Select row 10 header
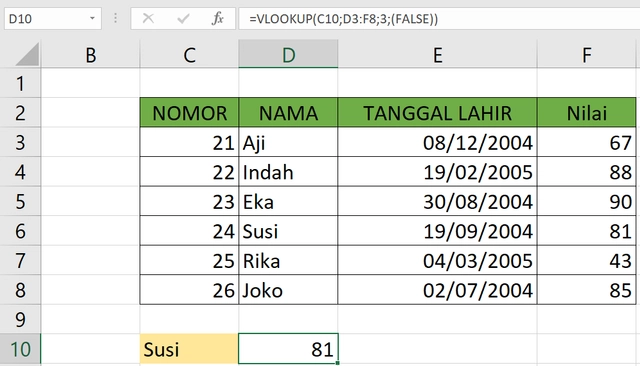The image size is (640, 366). tap(20, 349)
